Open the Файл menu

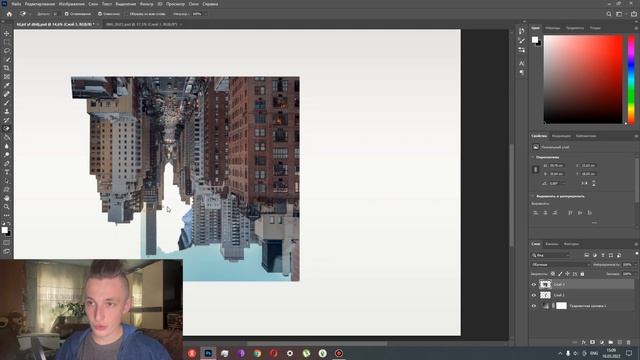[x=16, y=4]
